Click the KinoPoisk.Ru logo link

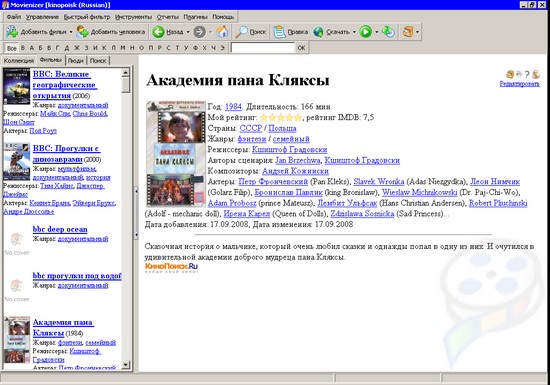pyautogui.click(x=172, y=267)
